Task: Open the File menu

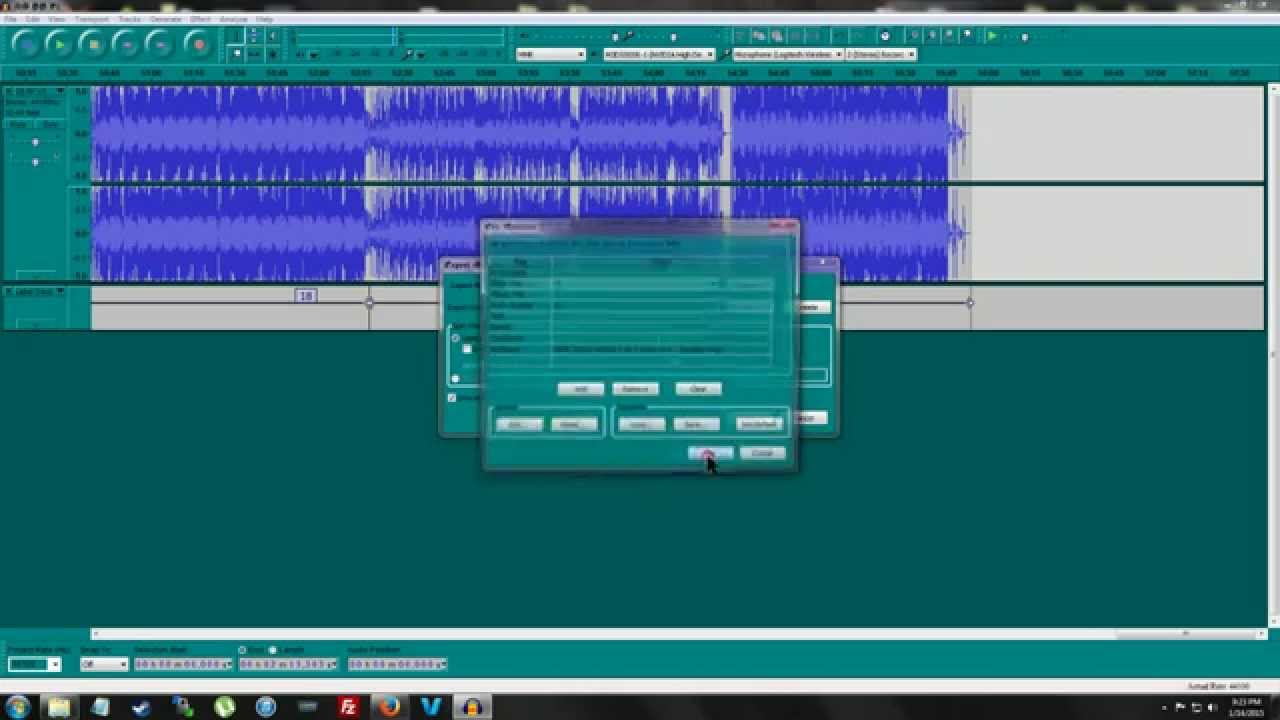Action: (10, 19)
